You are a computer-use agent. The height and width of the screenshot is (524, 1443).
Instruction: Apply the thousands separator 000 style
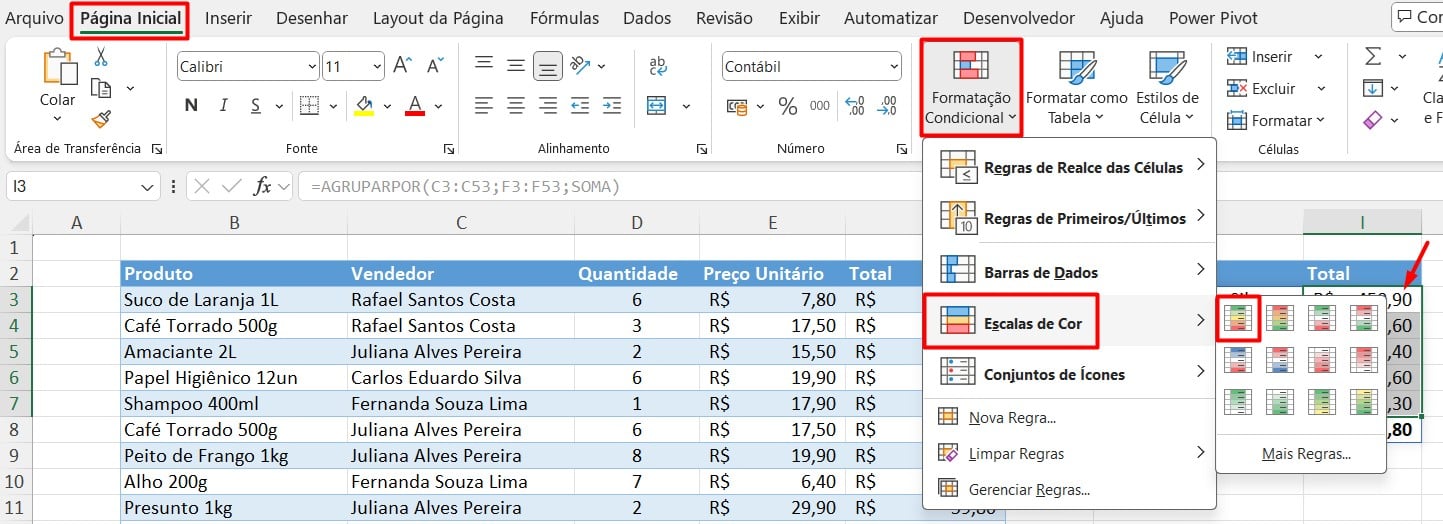coord(820,105)
